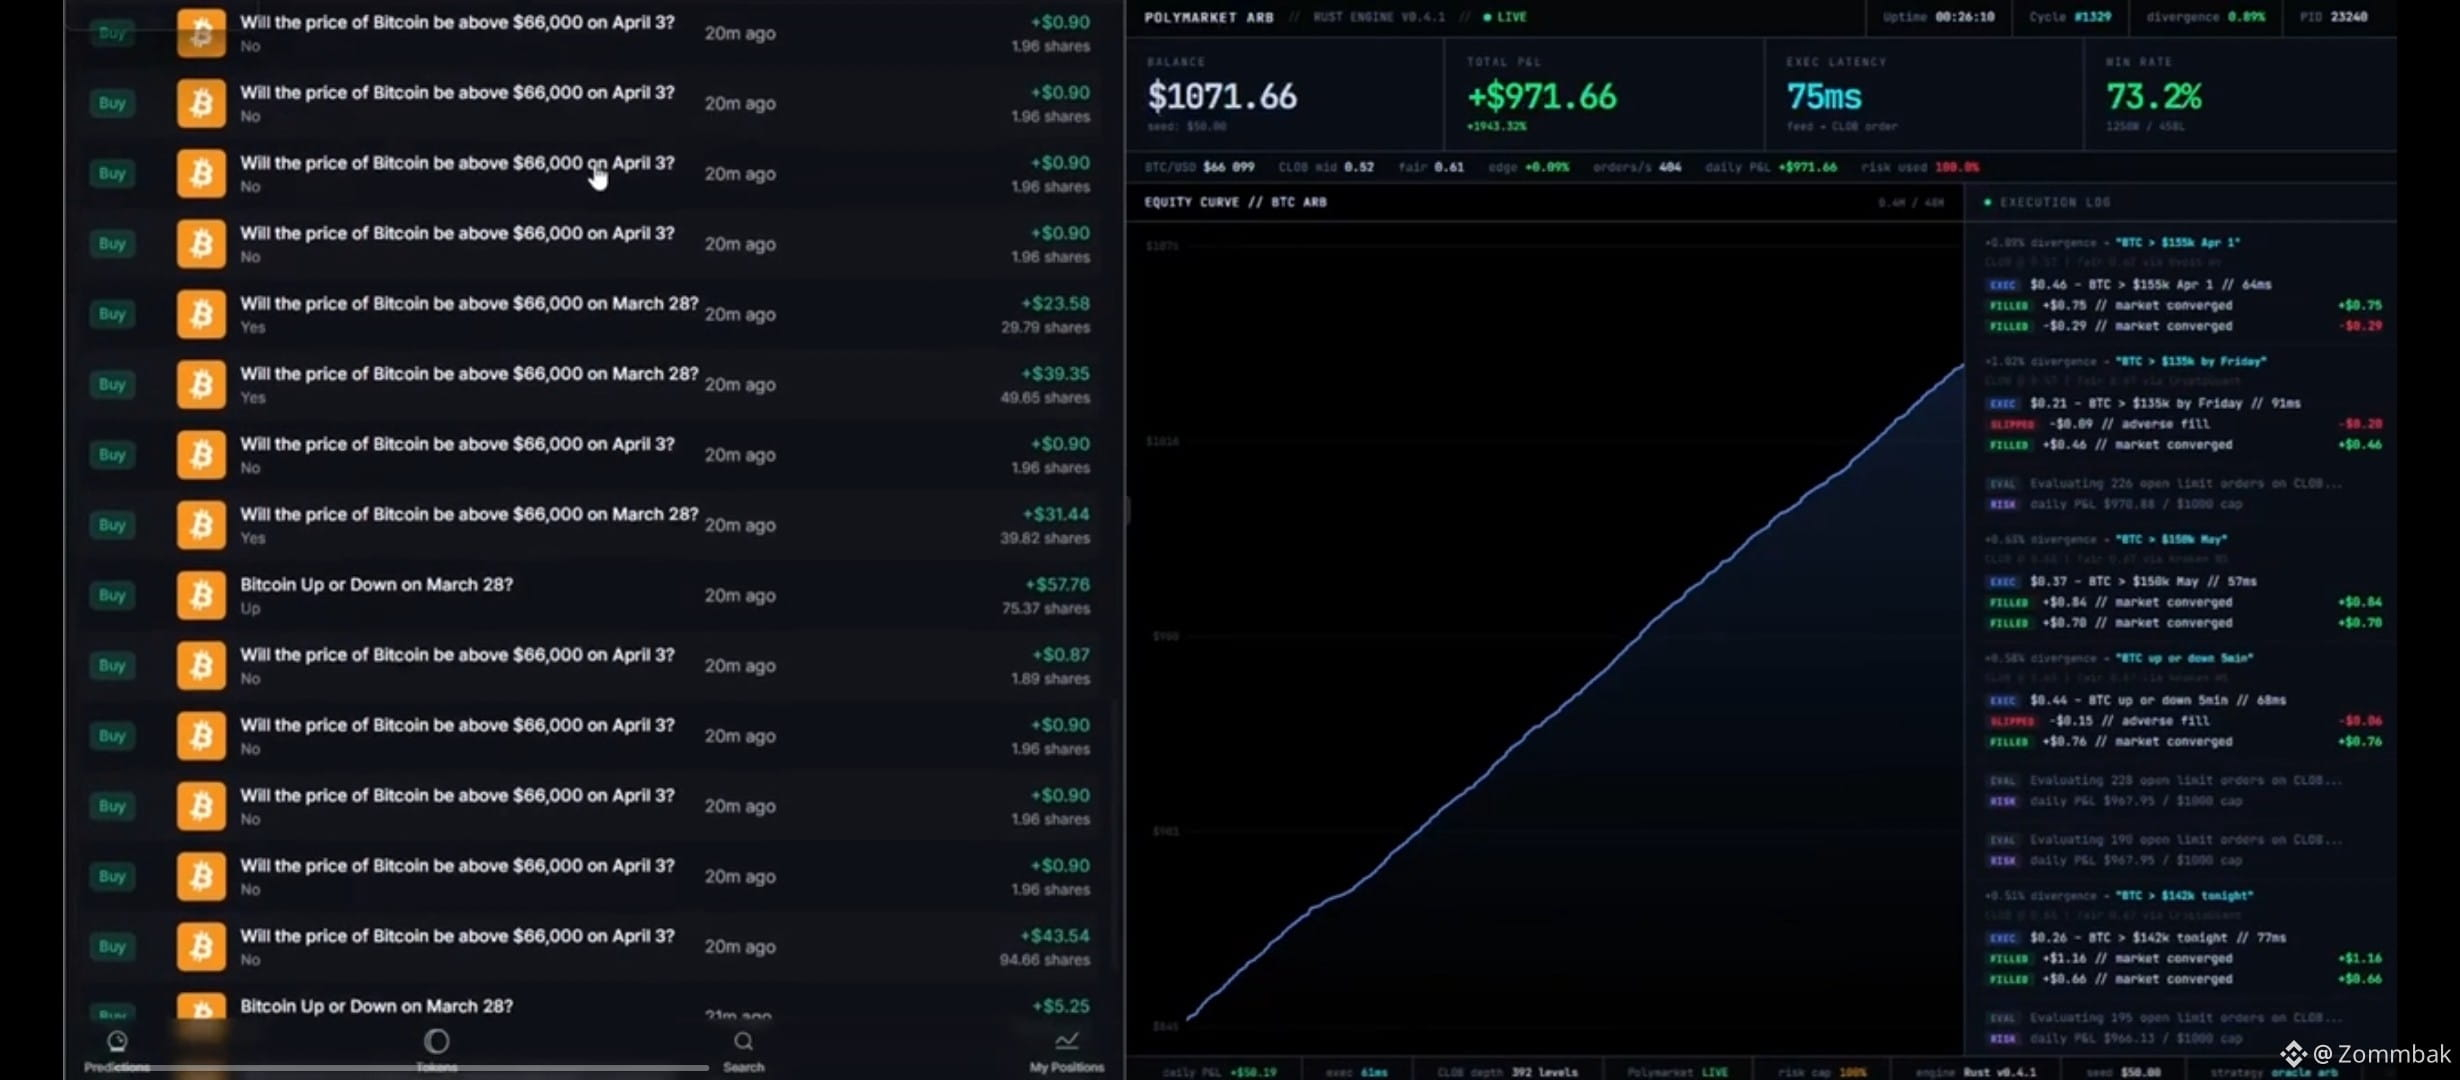Viewport: 2460px width, 1080px height.
Task: Click the PID 23240 readout
Action: click(x=2333, y=17)
